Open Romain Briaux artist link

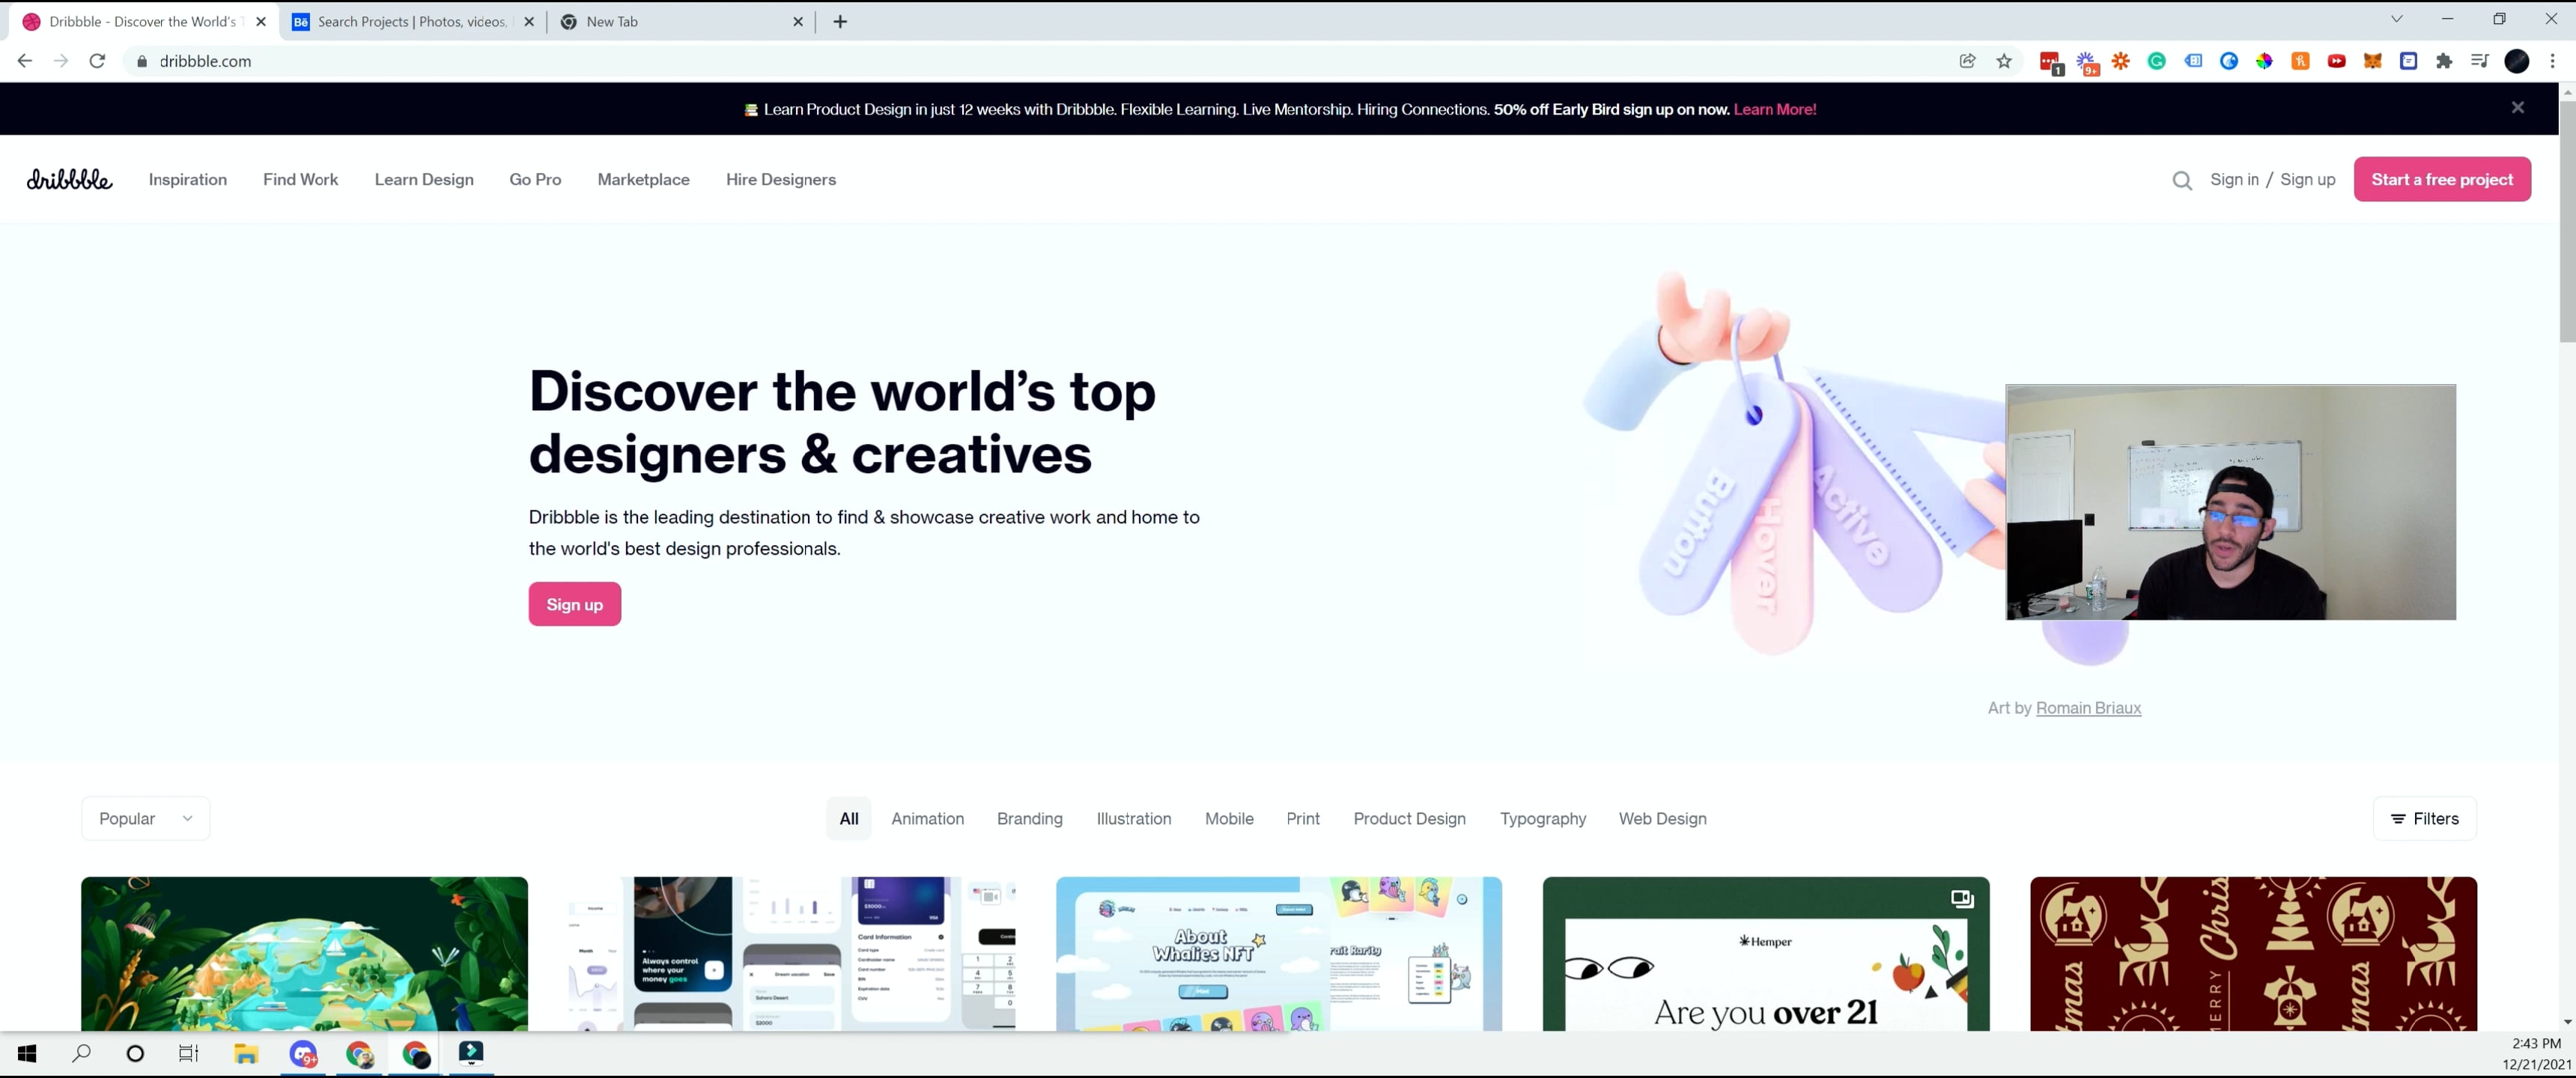click(2088, 707)
